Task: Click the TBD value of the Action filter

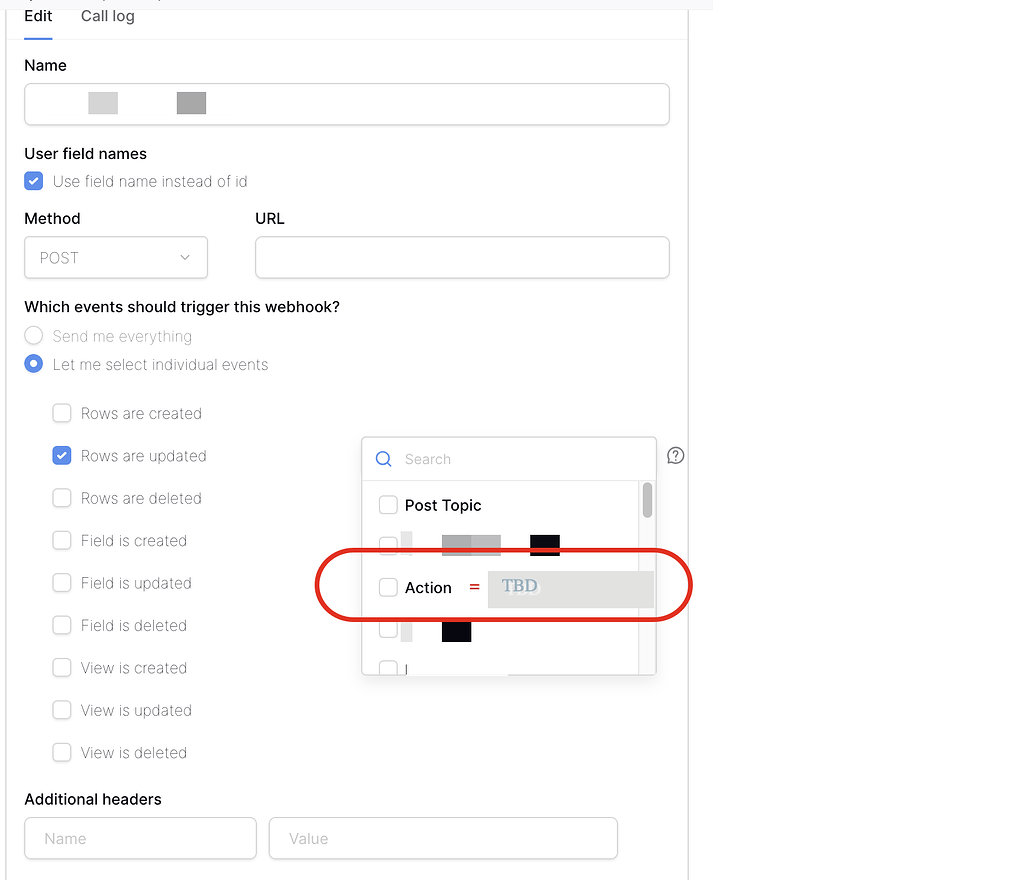Action: coord(570,588)
